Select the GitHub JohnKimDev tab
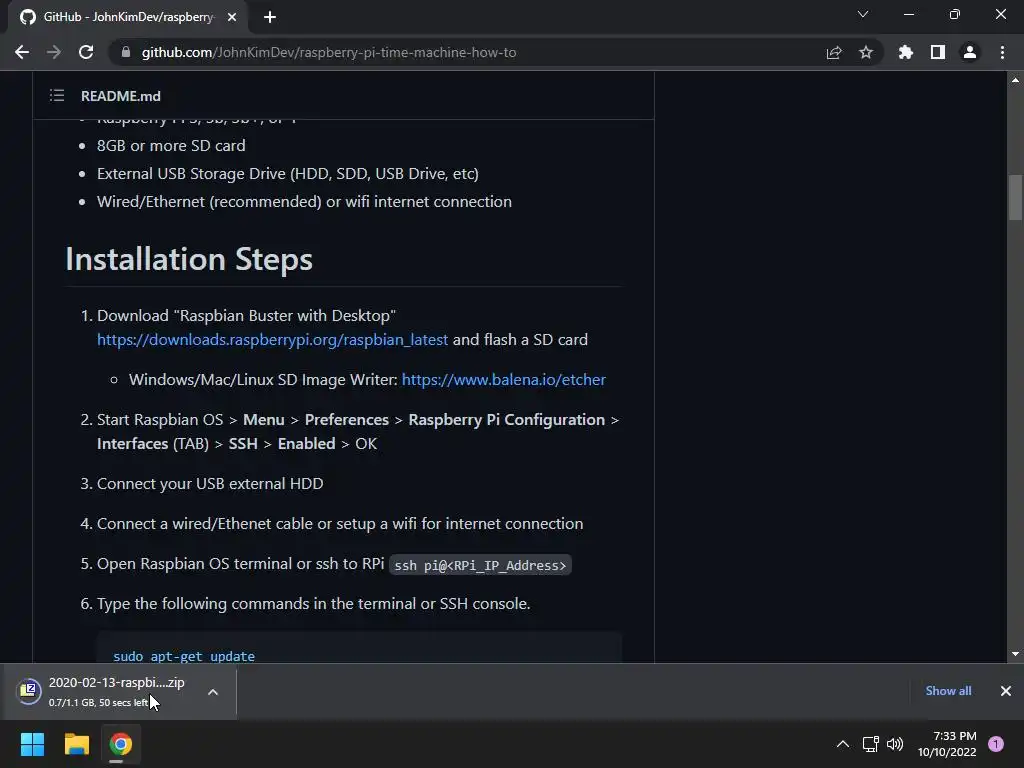The image size is (1024, 768). point(127,17)
